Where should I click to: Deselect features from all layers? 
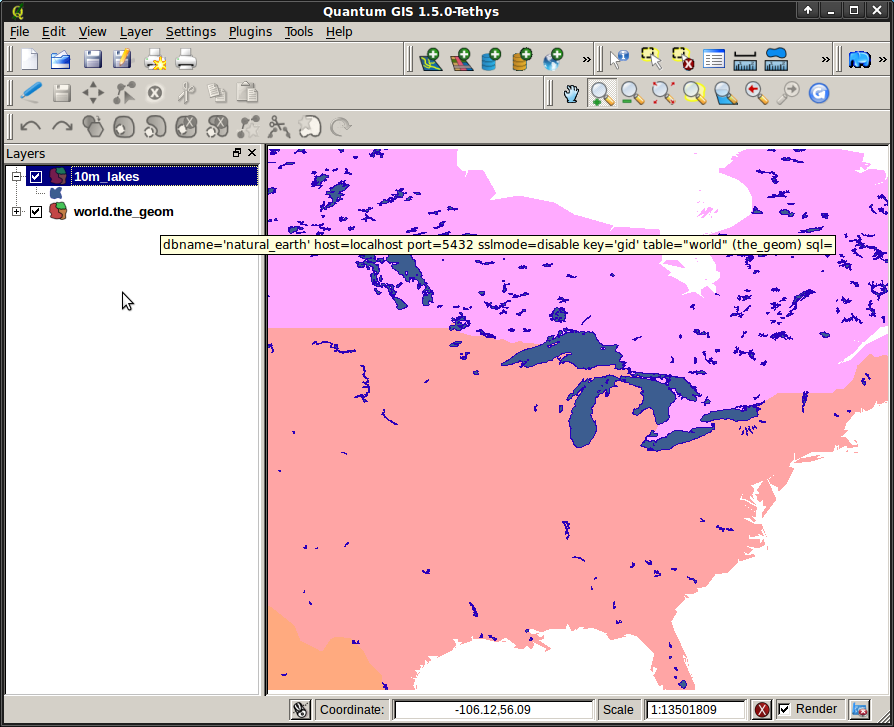pos(682,59)
